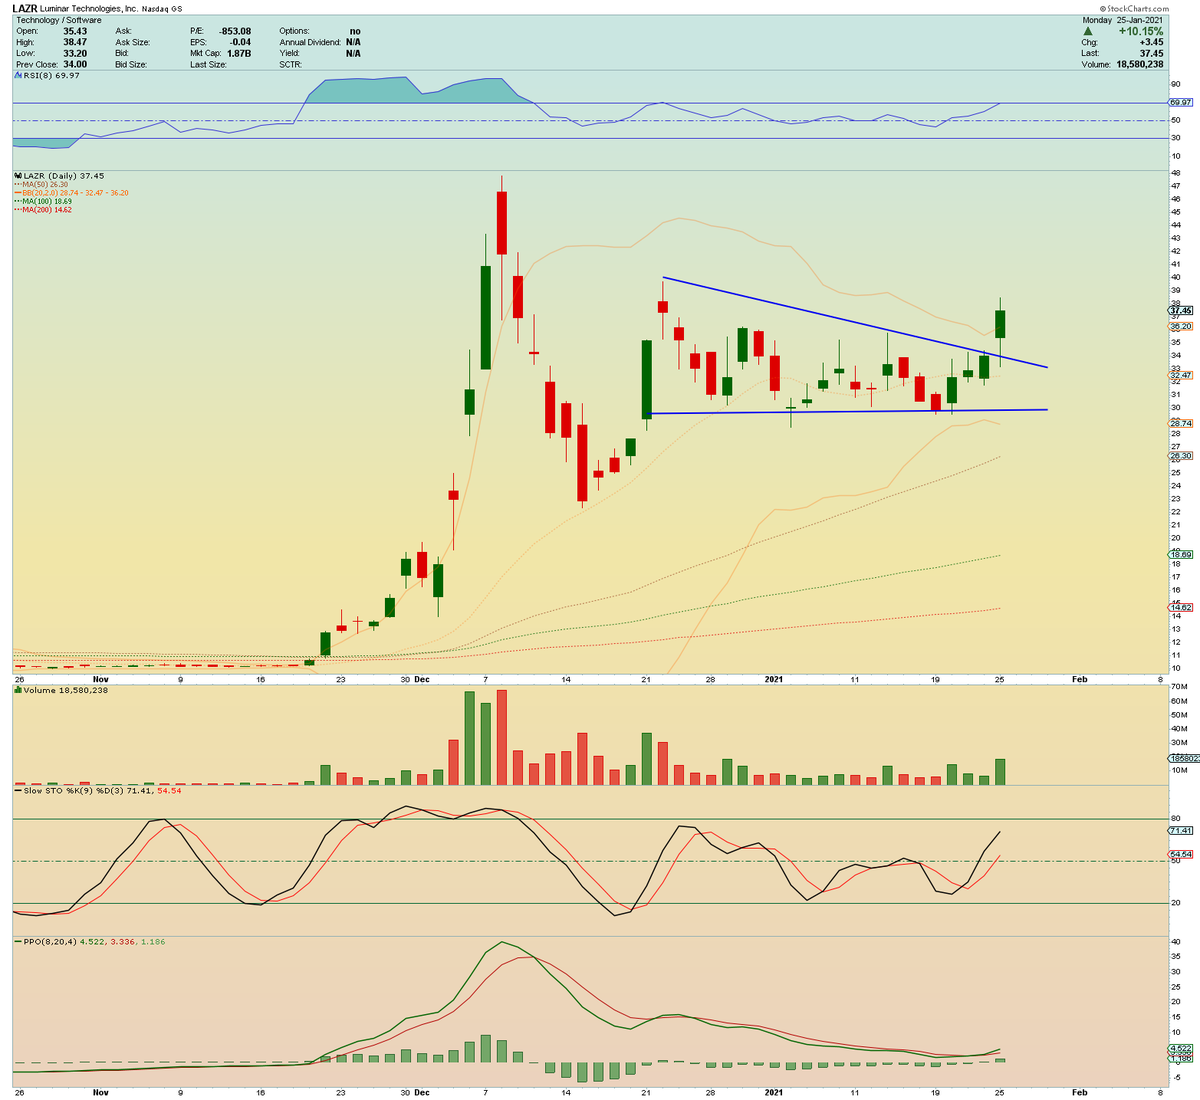Click the Options: no field value
Screen dimensions: 1200x1100
pos(354,30)
